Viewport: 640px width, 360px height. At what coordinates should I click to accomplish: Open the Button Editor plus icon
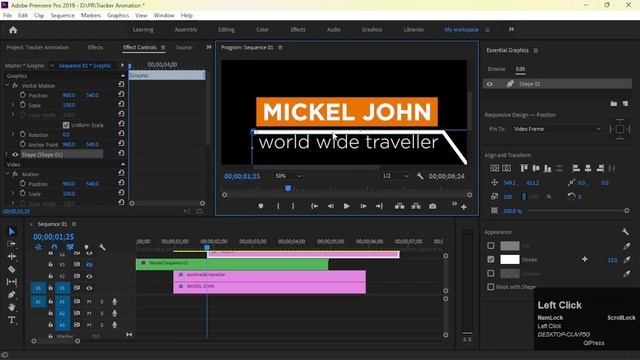[464, 207]
